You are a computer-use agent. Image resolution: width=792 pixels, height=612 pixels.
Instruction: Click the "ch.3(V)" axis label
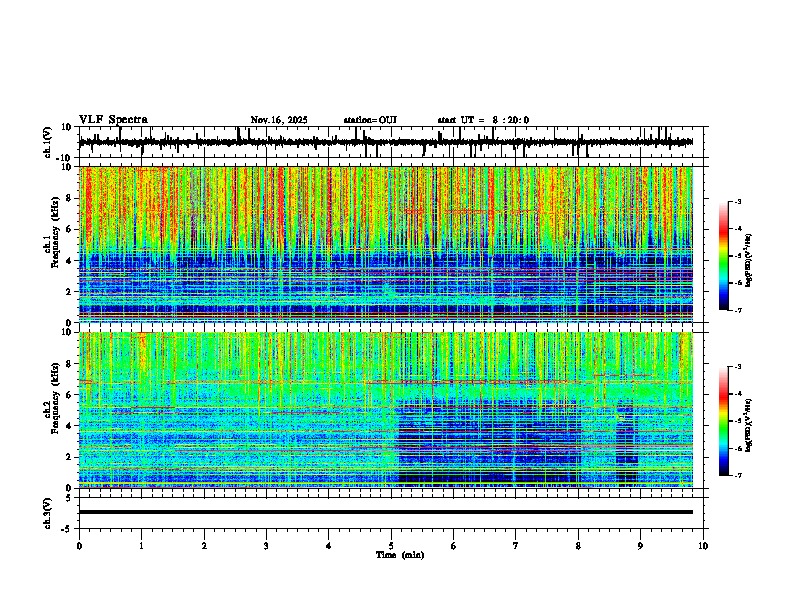coord(48,513)
